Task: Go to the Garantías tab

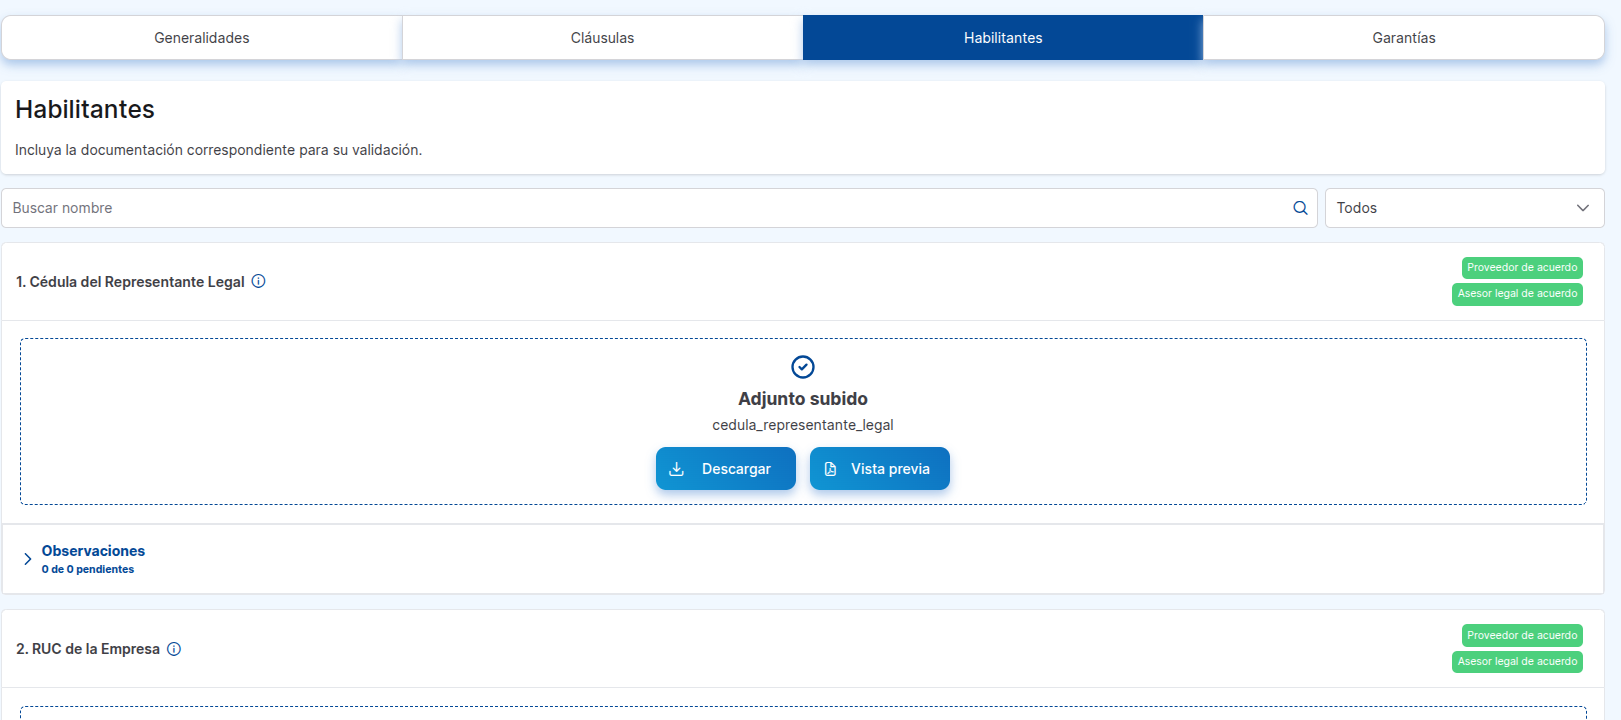Action: (x=1403, y=38)
